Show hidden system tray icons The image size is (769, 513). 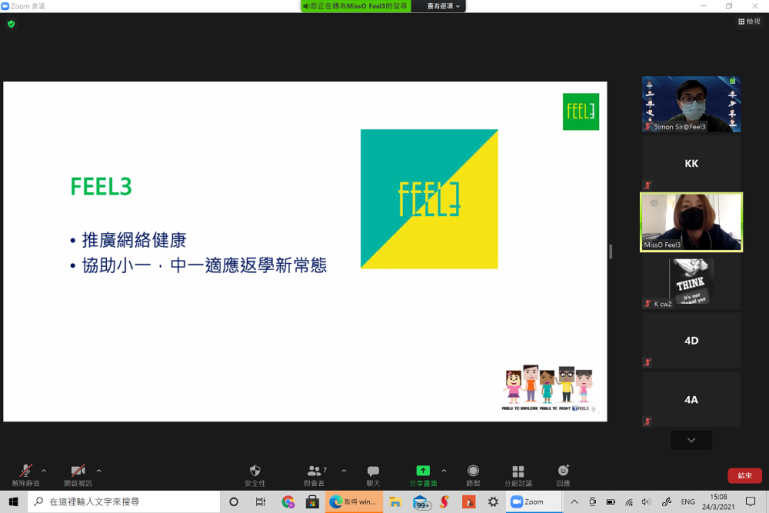574,502
